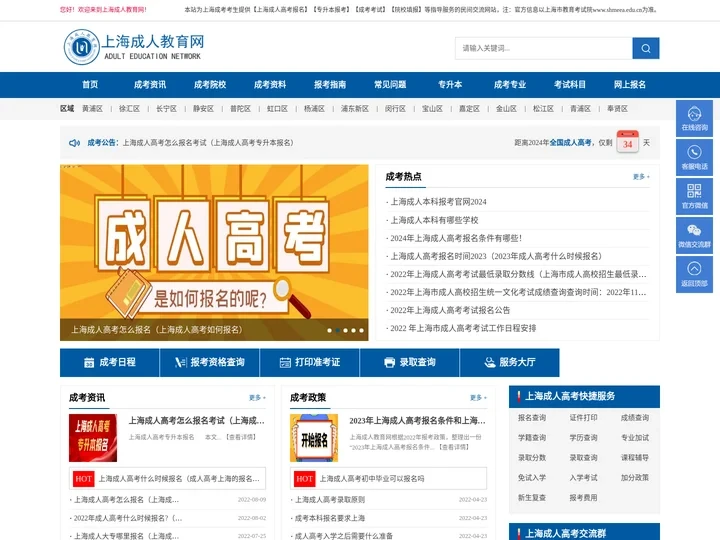
Task: Open 录取查询 shortcut
Action: coord(410,362)
